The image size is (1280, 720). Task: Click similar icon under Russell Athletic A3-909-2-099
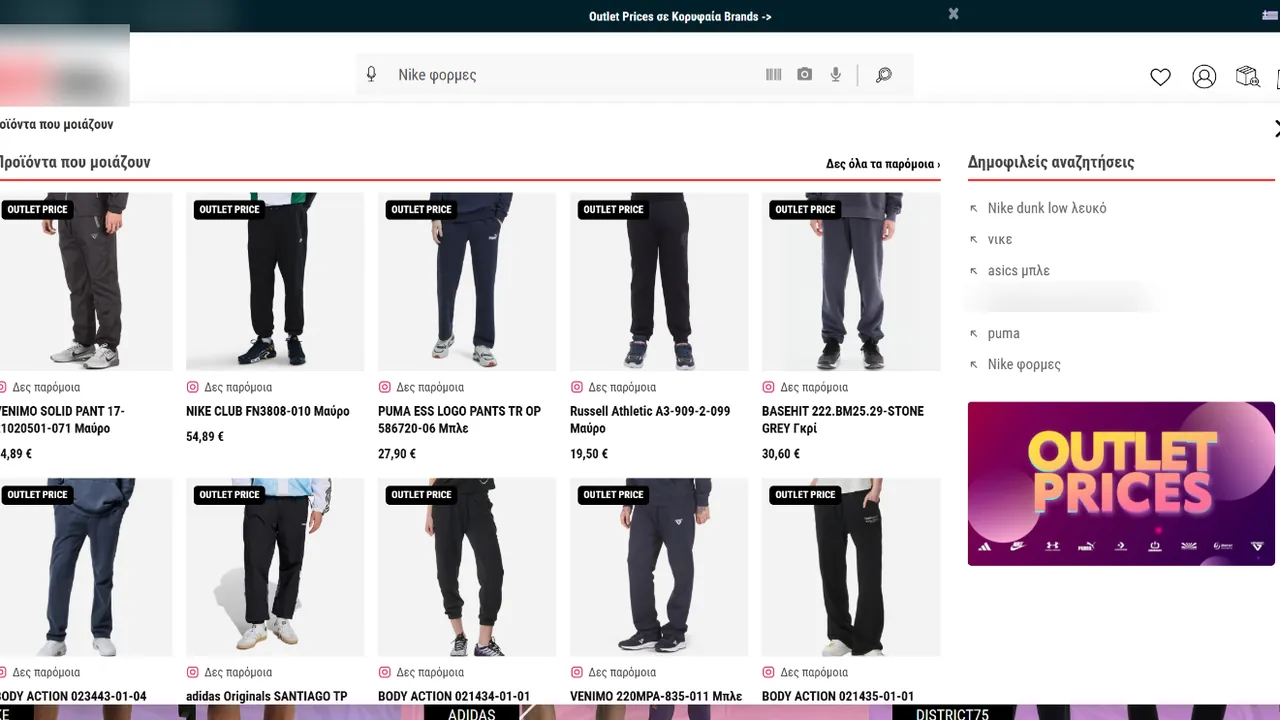[x=577, y=387]
